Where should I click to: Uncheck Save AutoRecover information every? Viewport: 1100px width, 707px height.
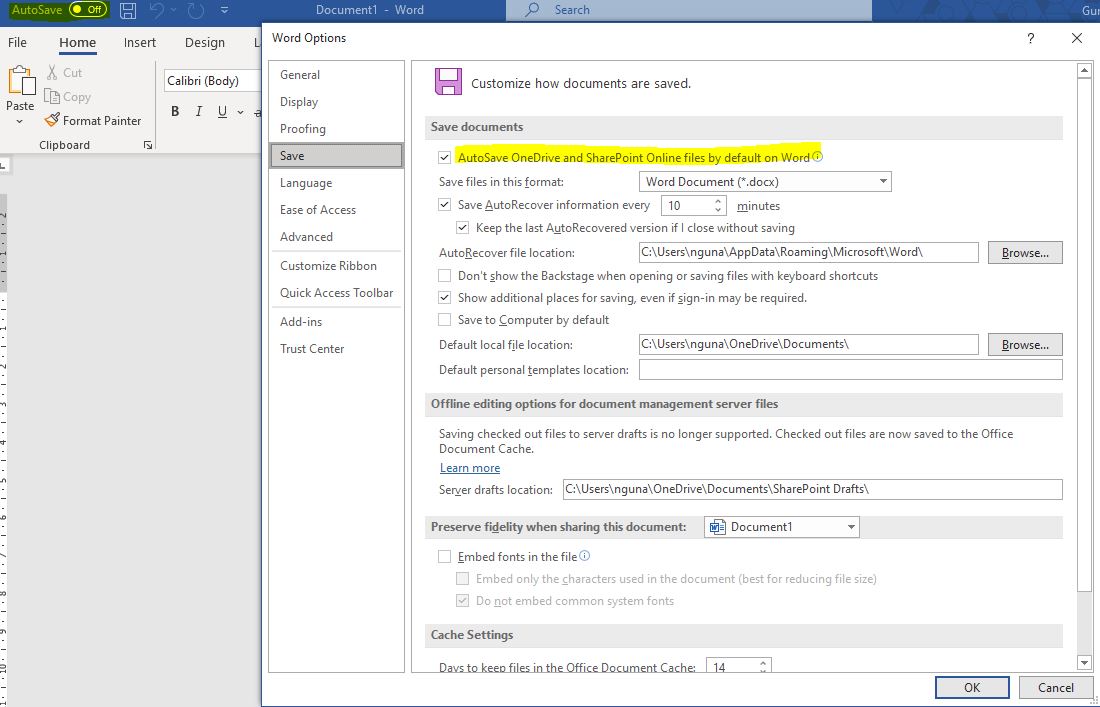click(x=444, y=204)
